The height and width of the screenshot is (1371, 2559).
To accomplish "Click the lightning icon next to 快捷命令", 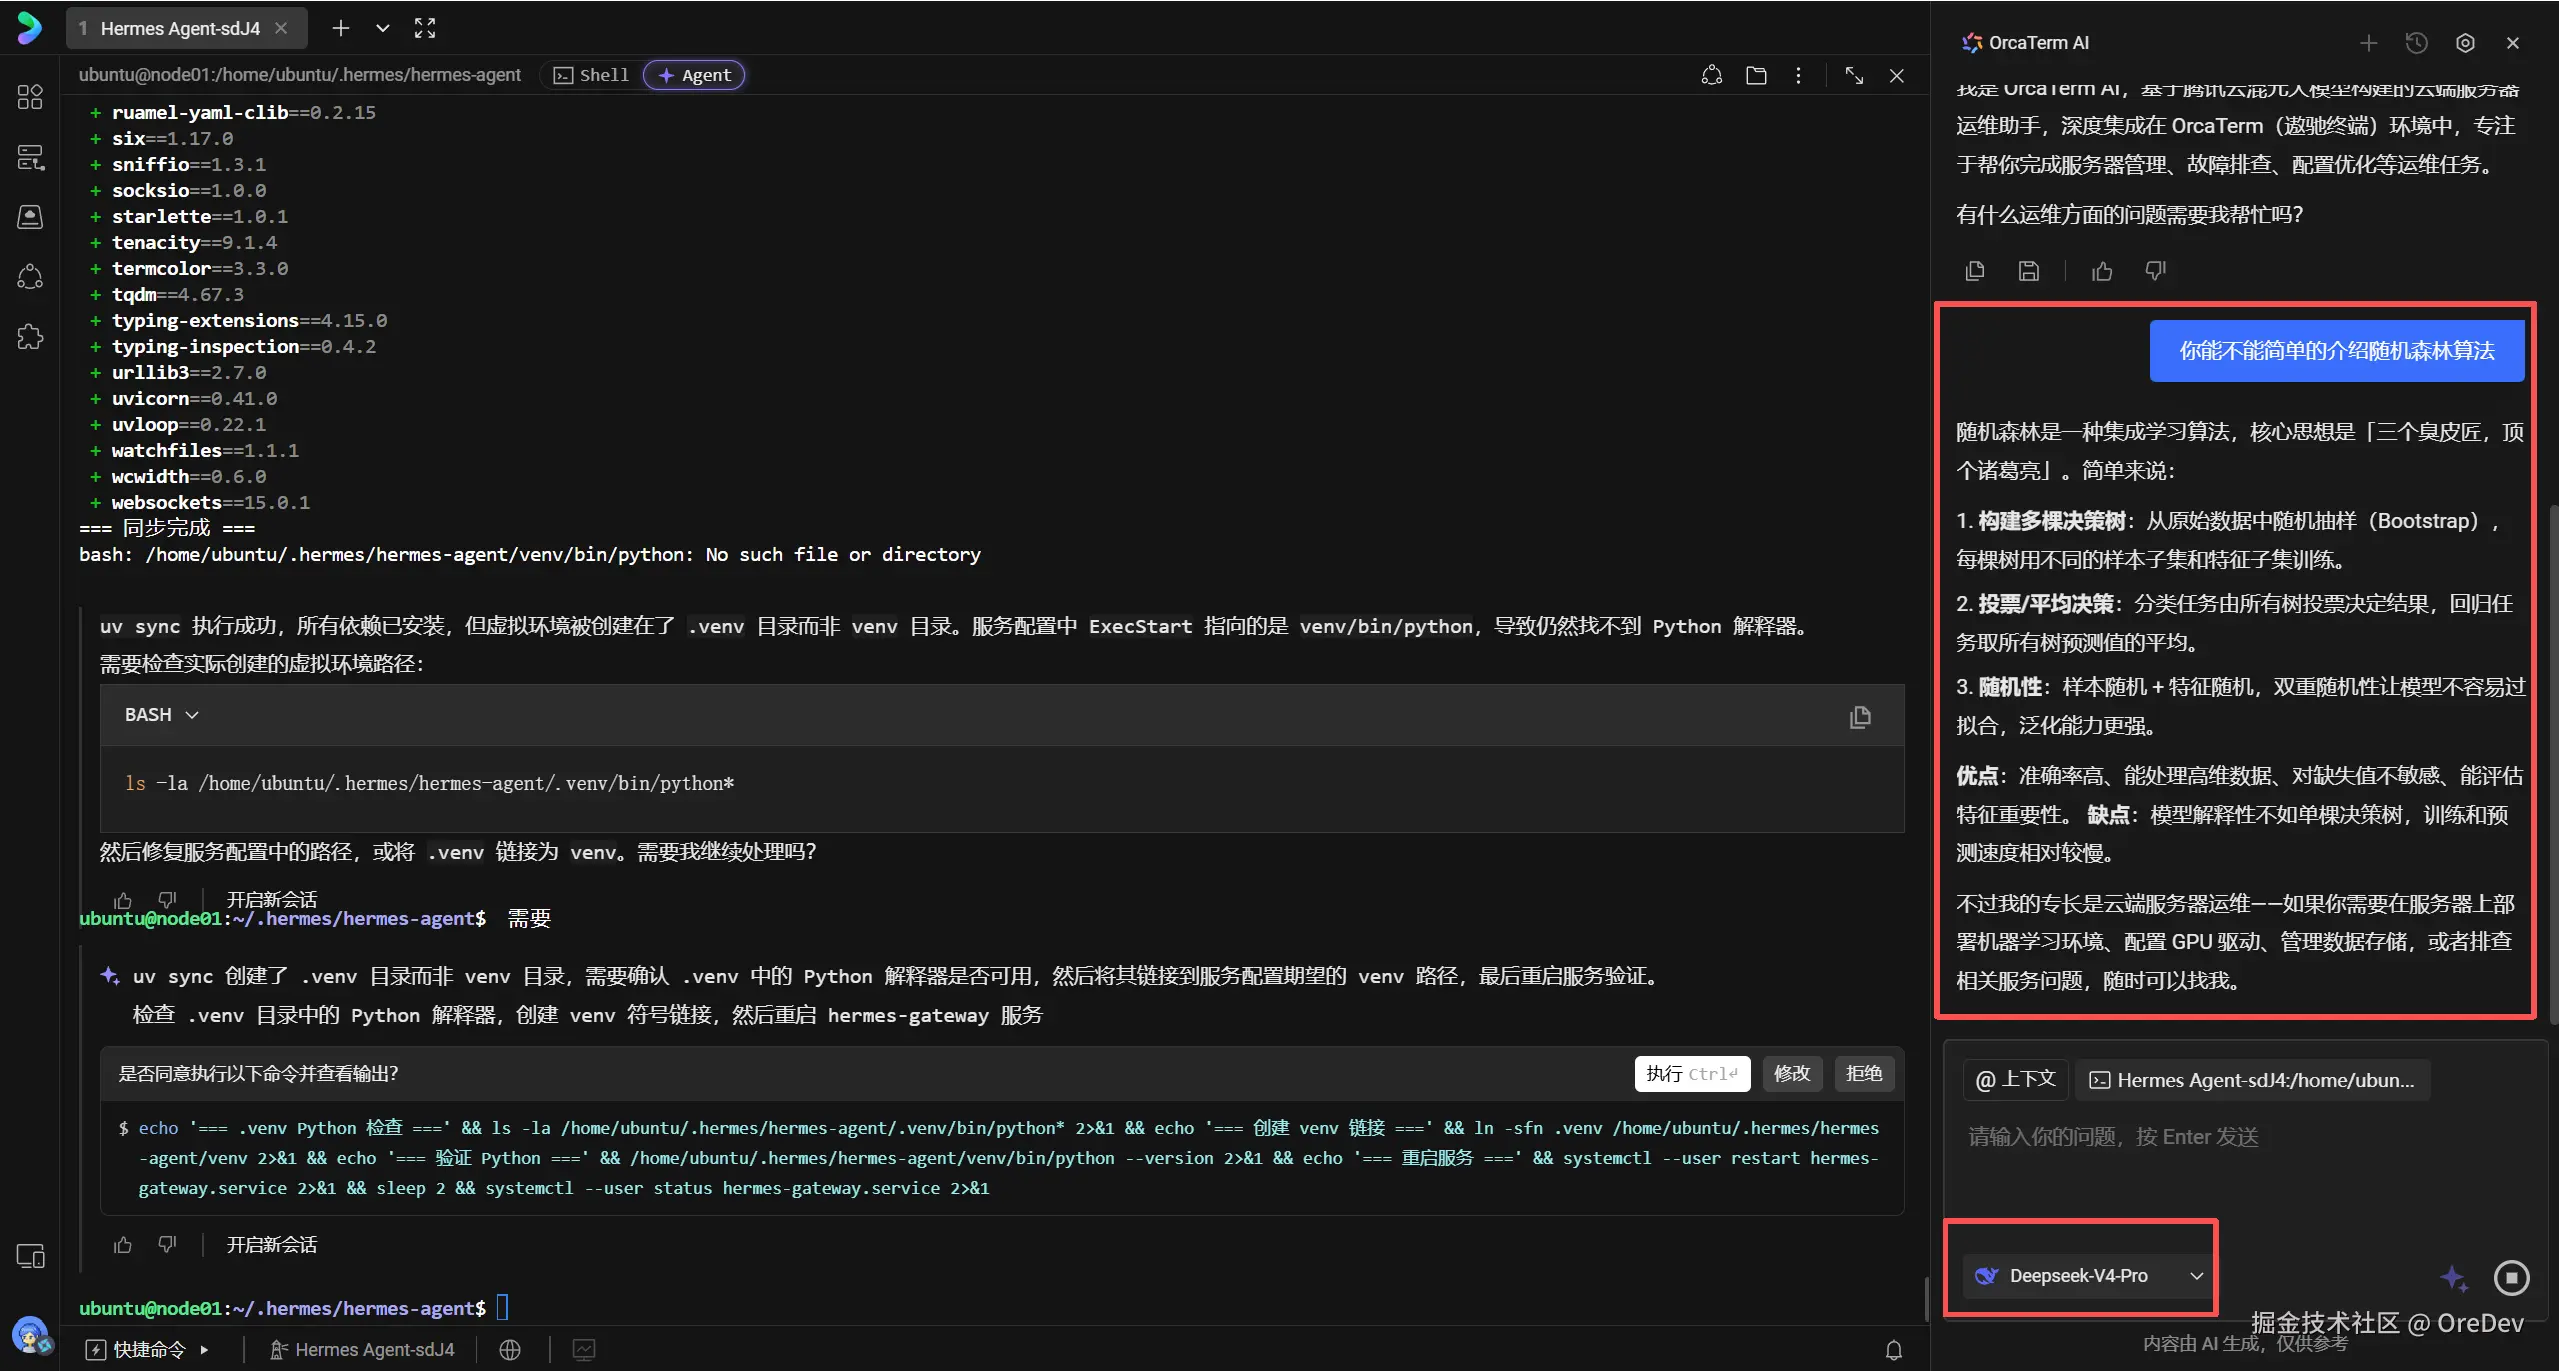I will pyautogui.click(x=96, y=1350).
